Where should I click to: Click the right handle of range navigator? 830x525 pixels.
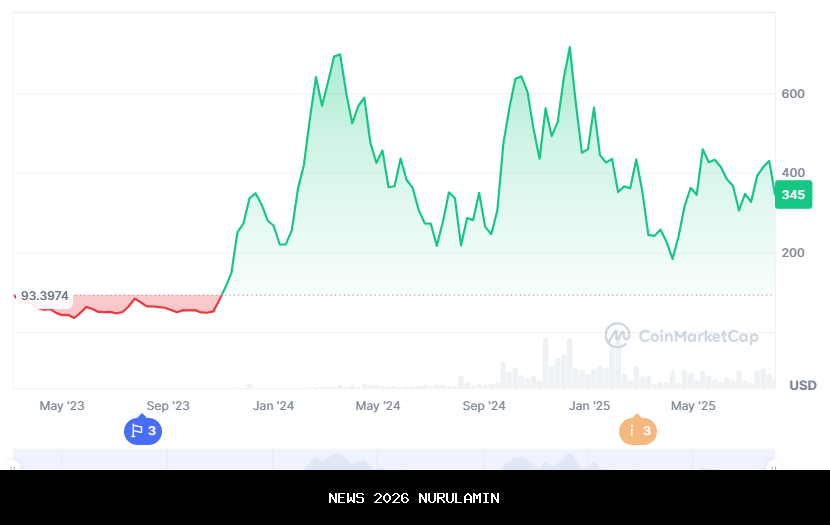tap(772, 465)
